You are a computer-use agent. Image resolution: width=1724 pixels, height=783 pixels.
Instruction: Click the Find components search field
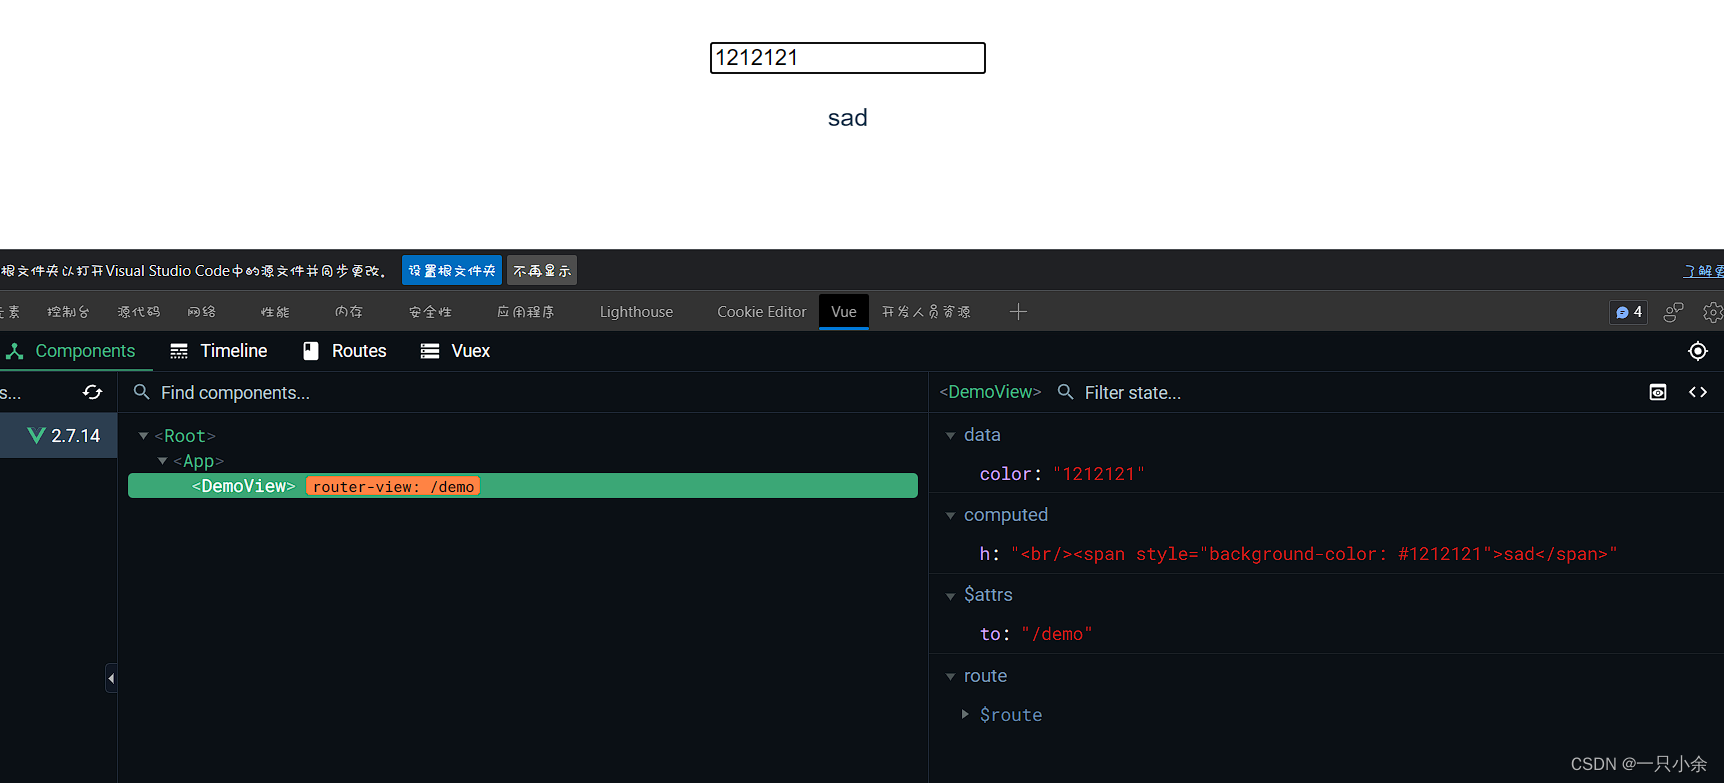pos(525,392)
